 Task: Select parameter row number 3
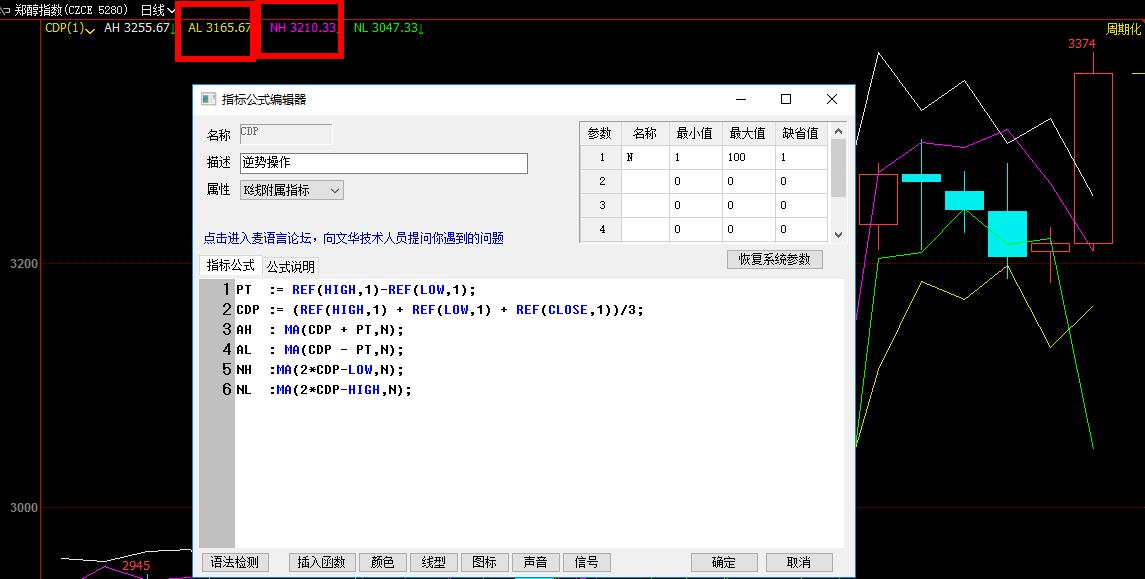pyautogui.click(x=602, y=205)
